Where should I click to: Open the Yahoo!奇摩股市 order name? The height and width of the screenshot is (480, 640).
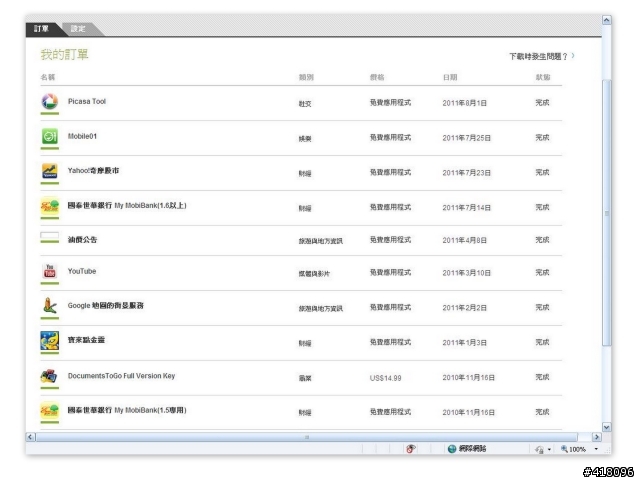click(x=93, y=171)
